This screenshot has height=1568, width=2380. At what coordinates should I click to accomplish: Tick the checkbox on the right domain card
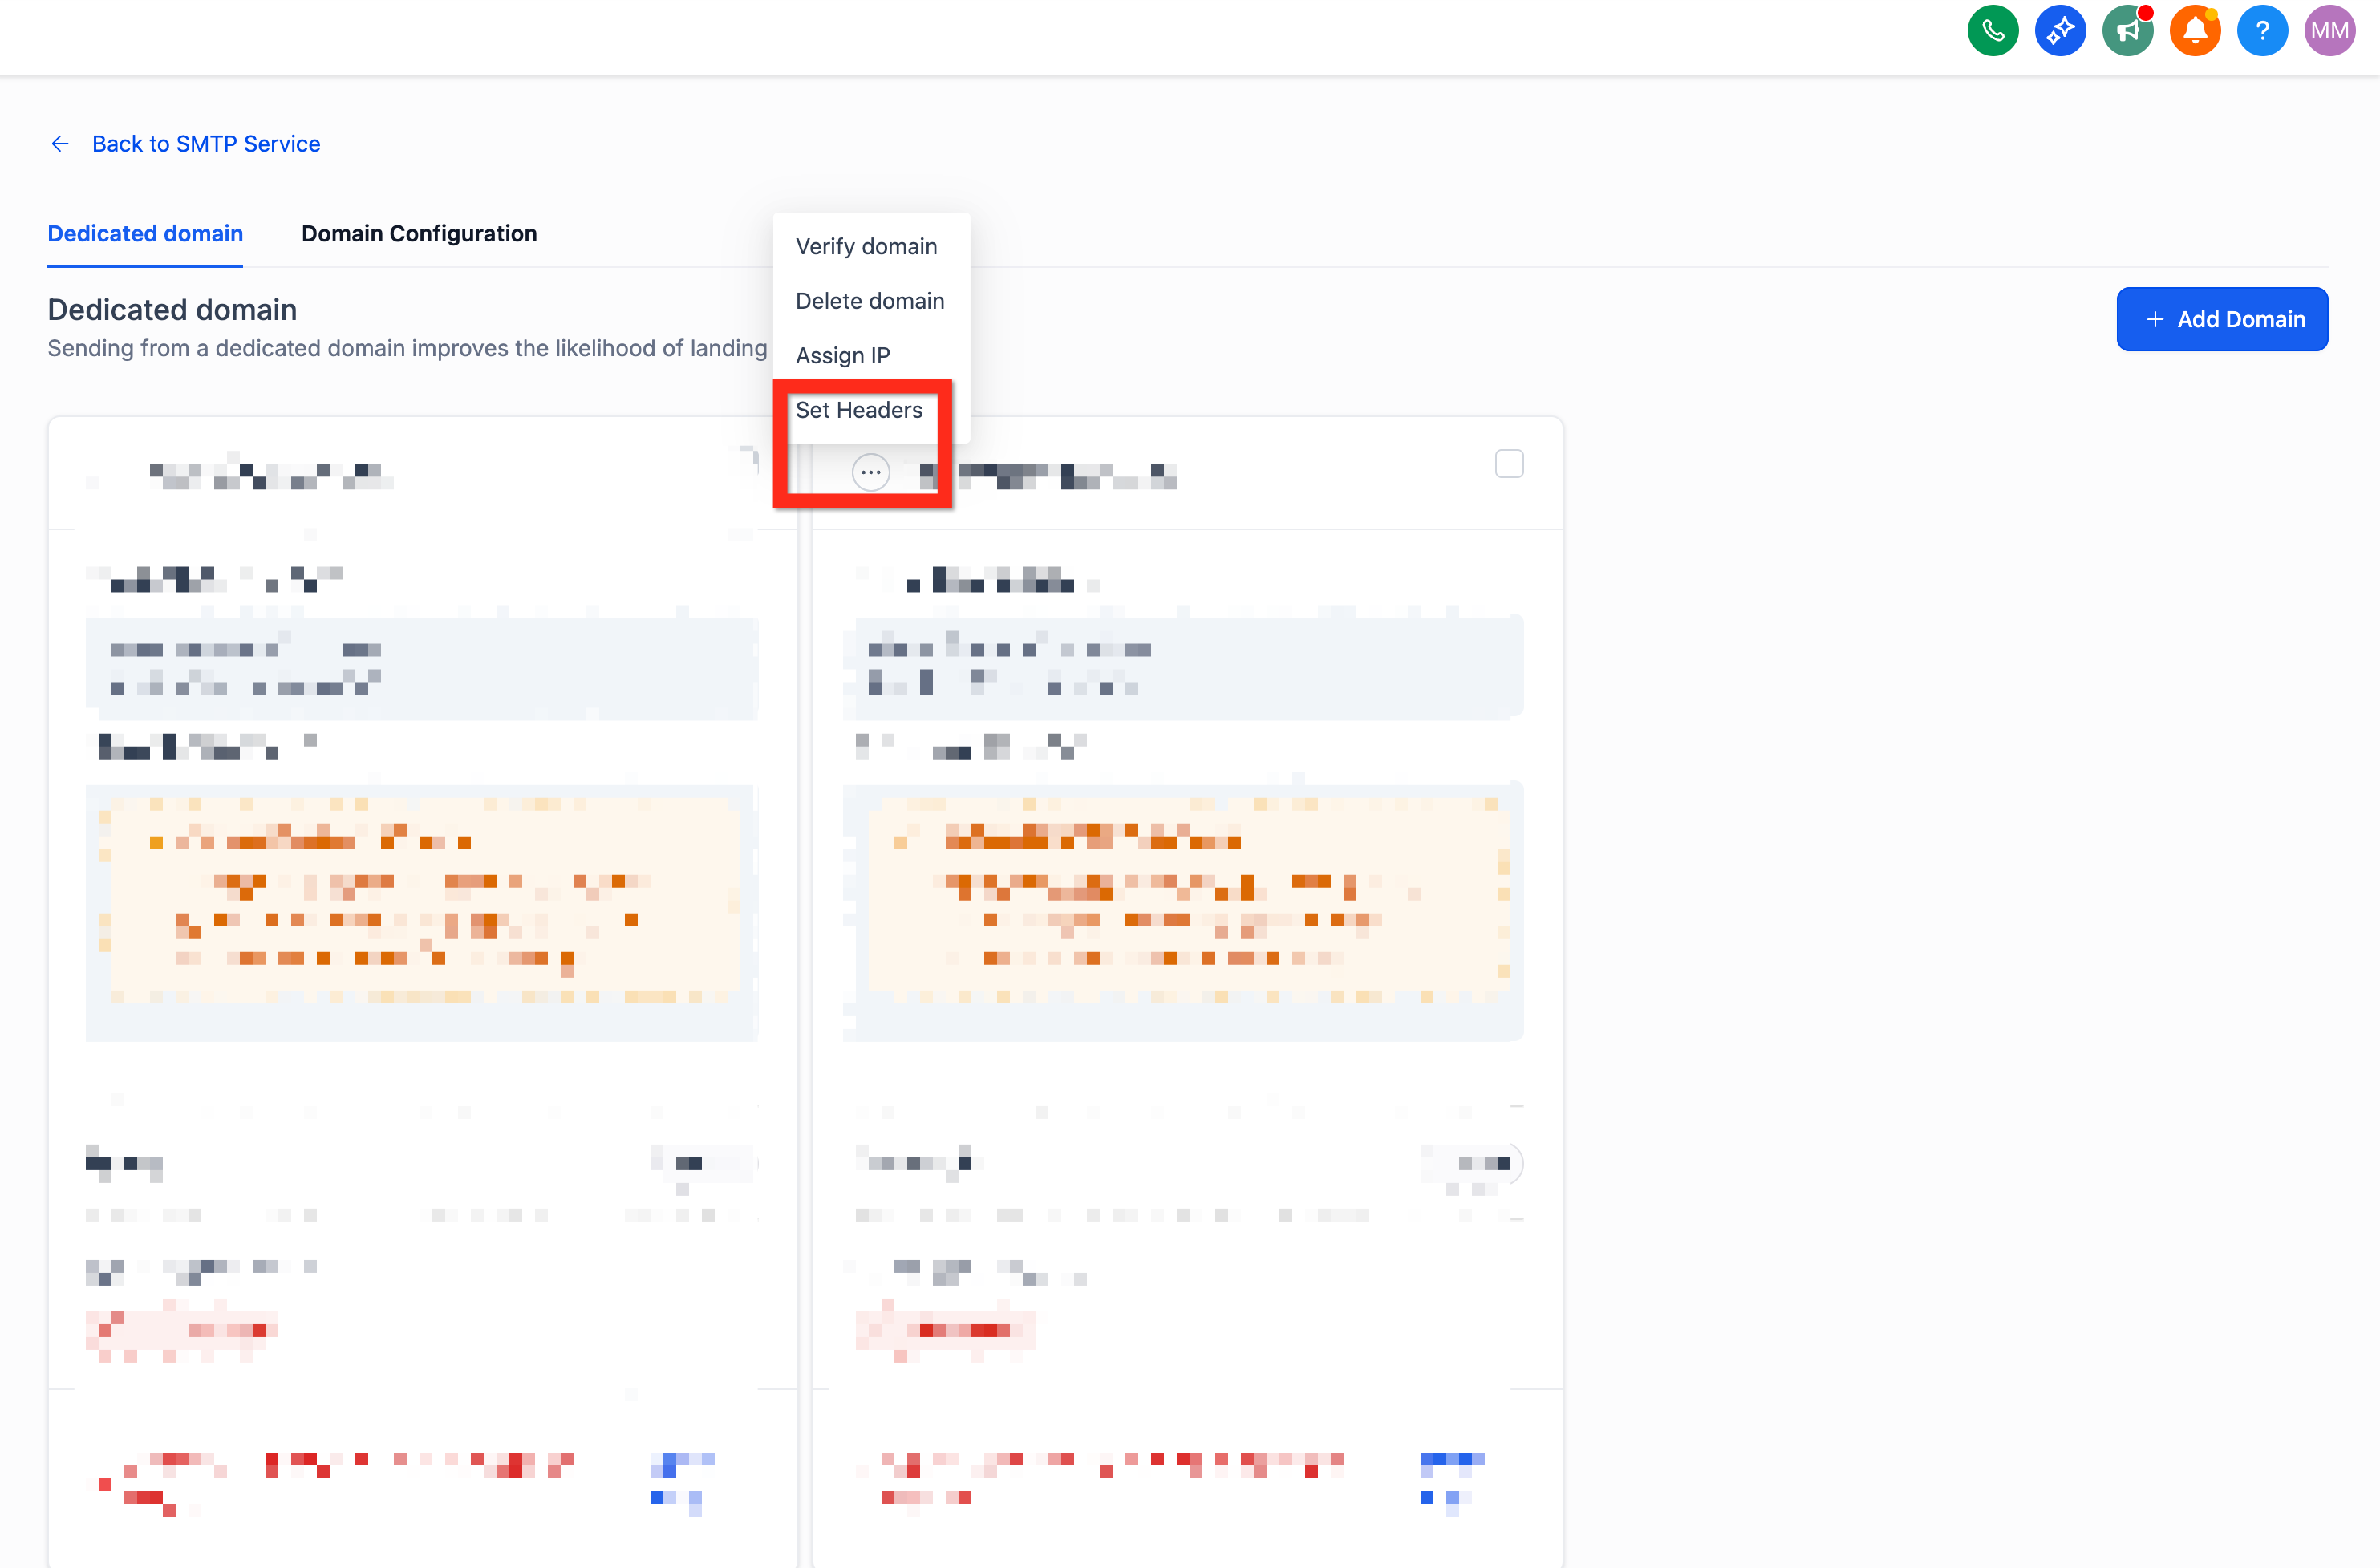coord(1510,463)
